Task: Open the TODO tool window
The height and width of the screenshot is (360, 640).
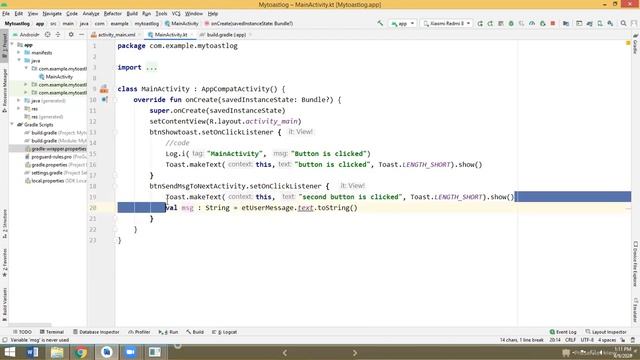Action: point(22,332)
